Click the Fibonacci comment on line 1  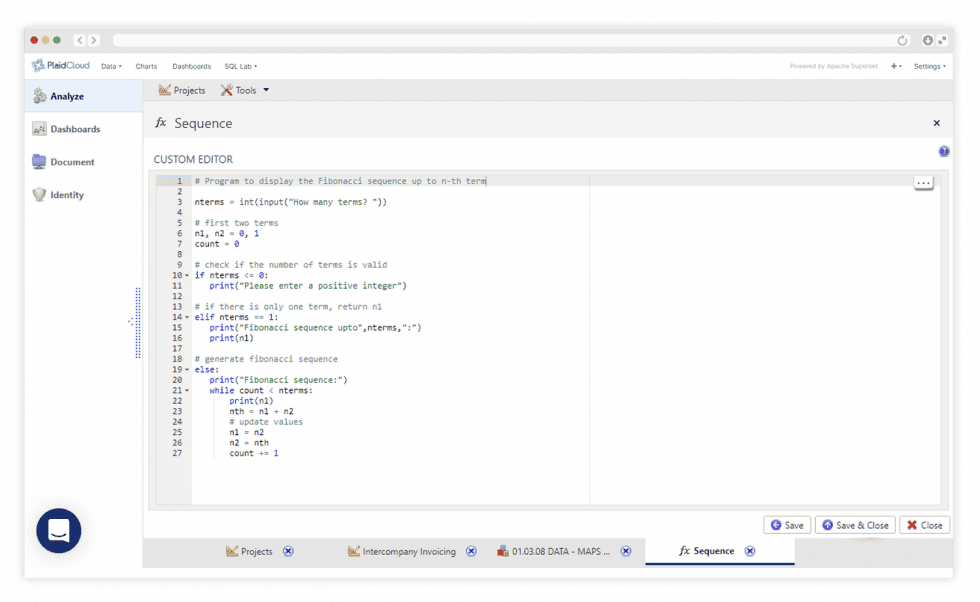coord(340,181)
